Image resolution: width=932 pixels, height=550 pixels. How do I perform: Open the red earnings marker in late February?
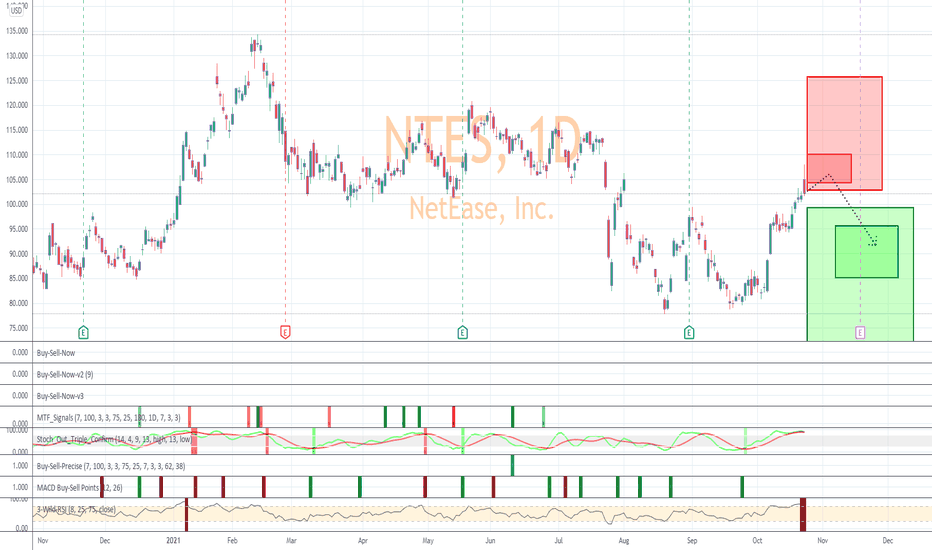285,332
